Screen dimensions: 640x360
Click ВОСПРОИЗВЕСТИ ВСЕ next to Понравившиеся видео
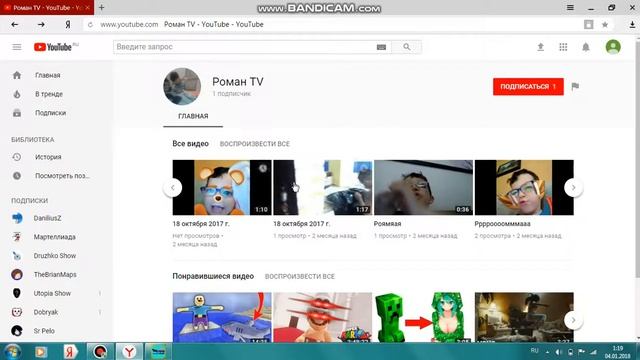pyautogui.click(x=300, y=276)
